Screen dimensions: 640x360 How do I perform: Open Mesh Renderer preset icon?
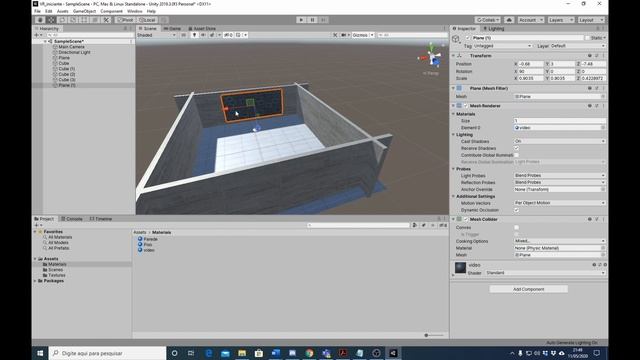[596, 106]
